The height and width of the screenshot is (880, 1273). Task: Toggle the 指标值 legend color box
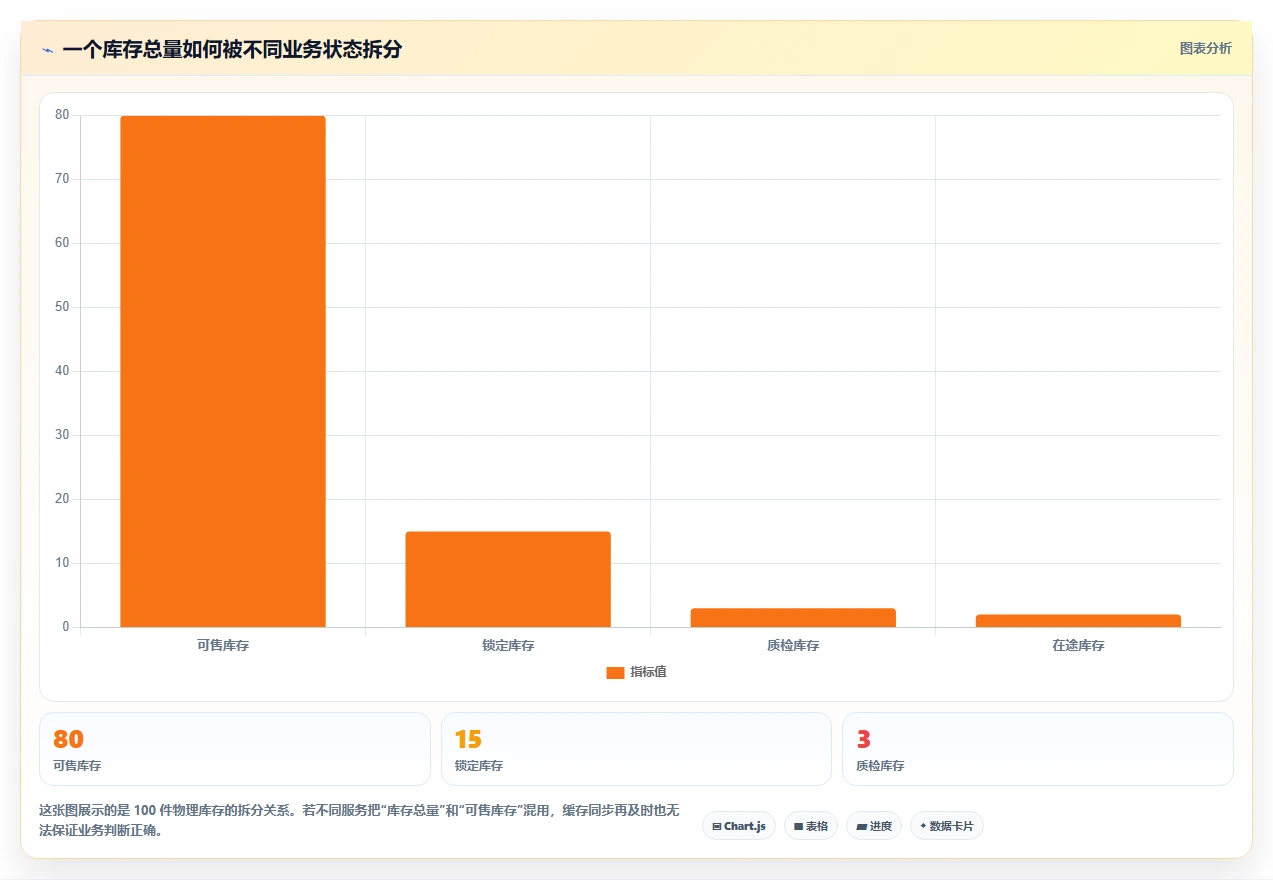[615, 672]
